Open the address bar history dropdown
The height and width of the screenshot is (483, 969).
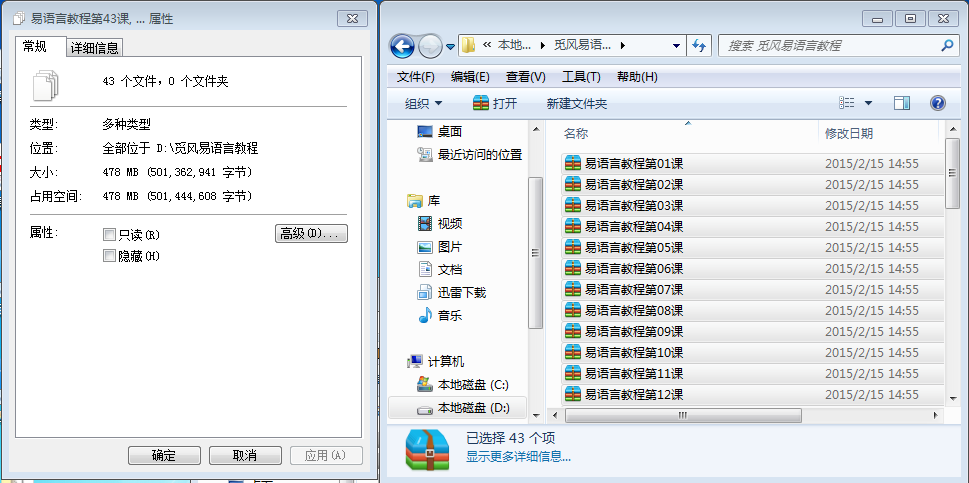tap(676, 46)
